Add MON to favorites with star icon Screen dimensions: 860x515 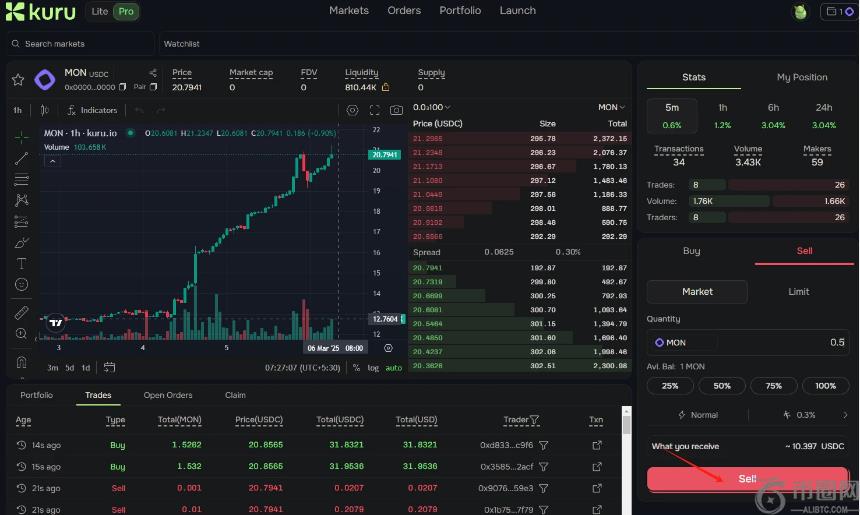17,79
